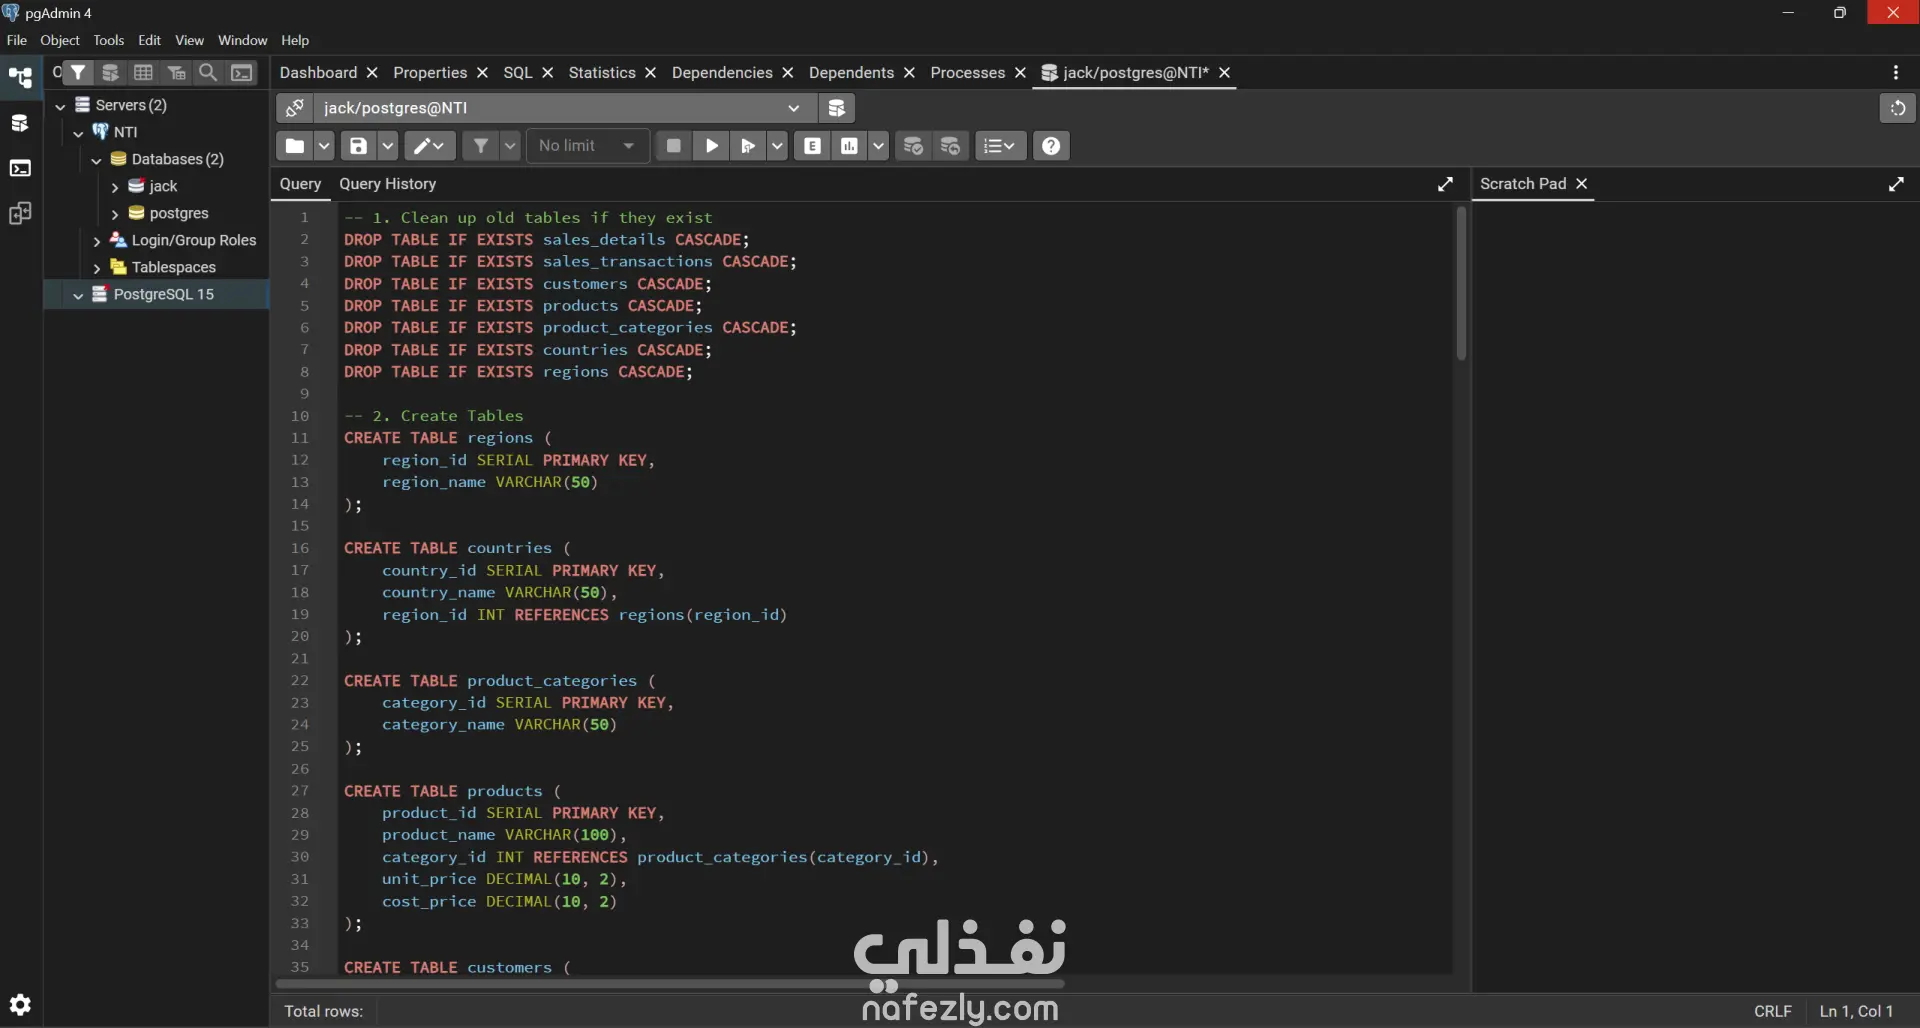Click the Query Tool icon in explorer toolbar
The image size is (1920, 1028).
111,72
